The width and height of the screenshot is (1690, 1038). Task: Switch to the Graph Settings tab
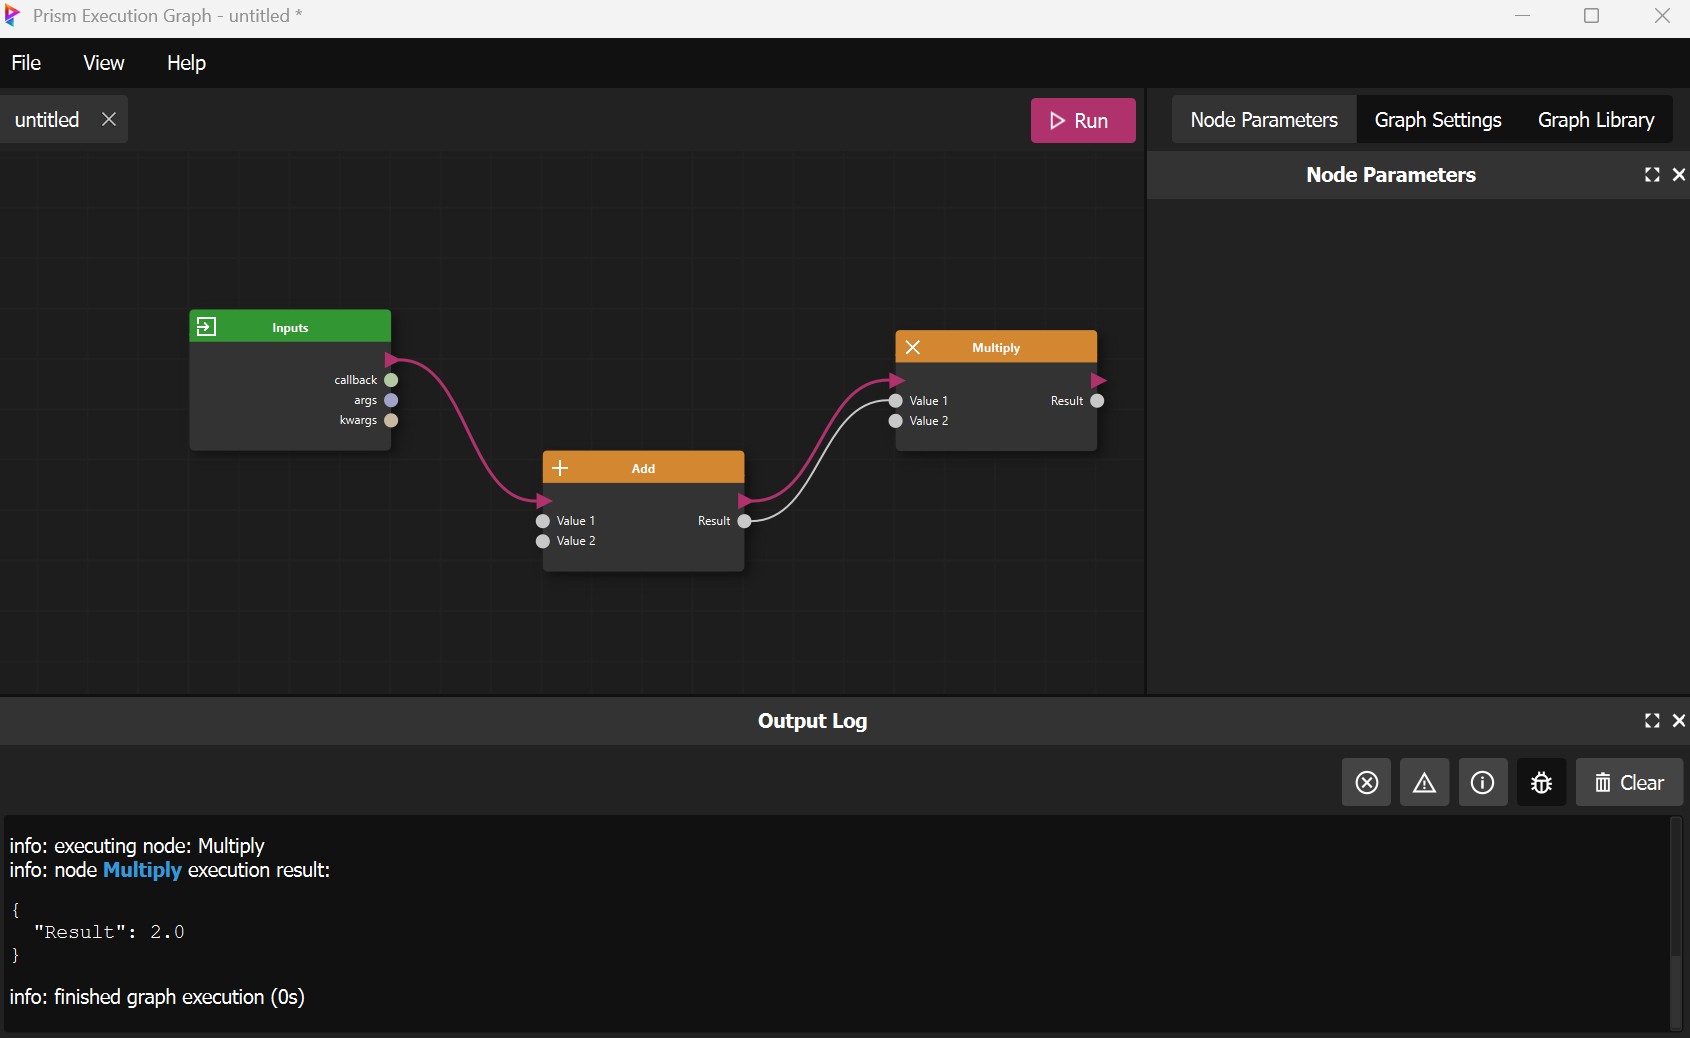click(1437, 120)
